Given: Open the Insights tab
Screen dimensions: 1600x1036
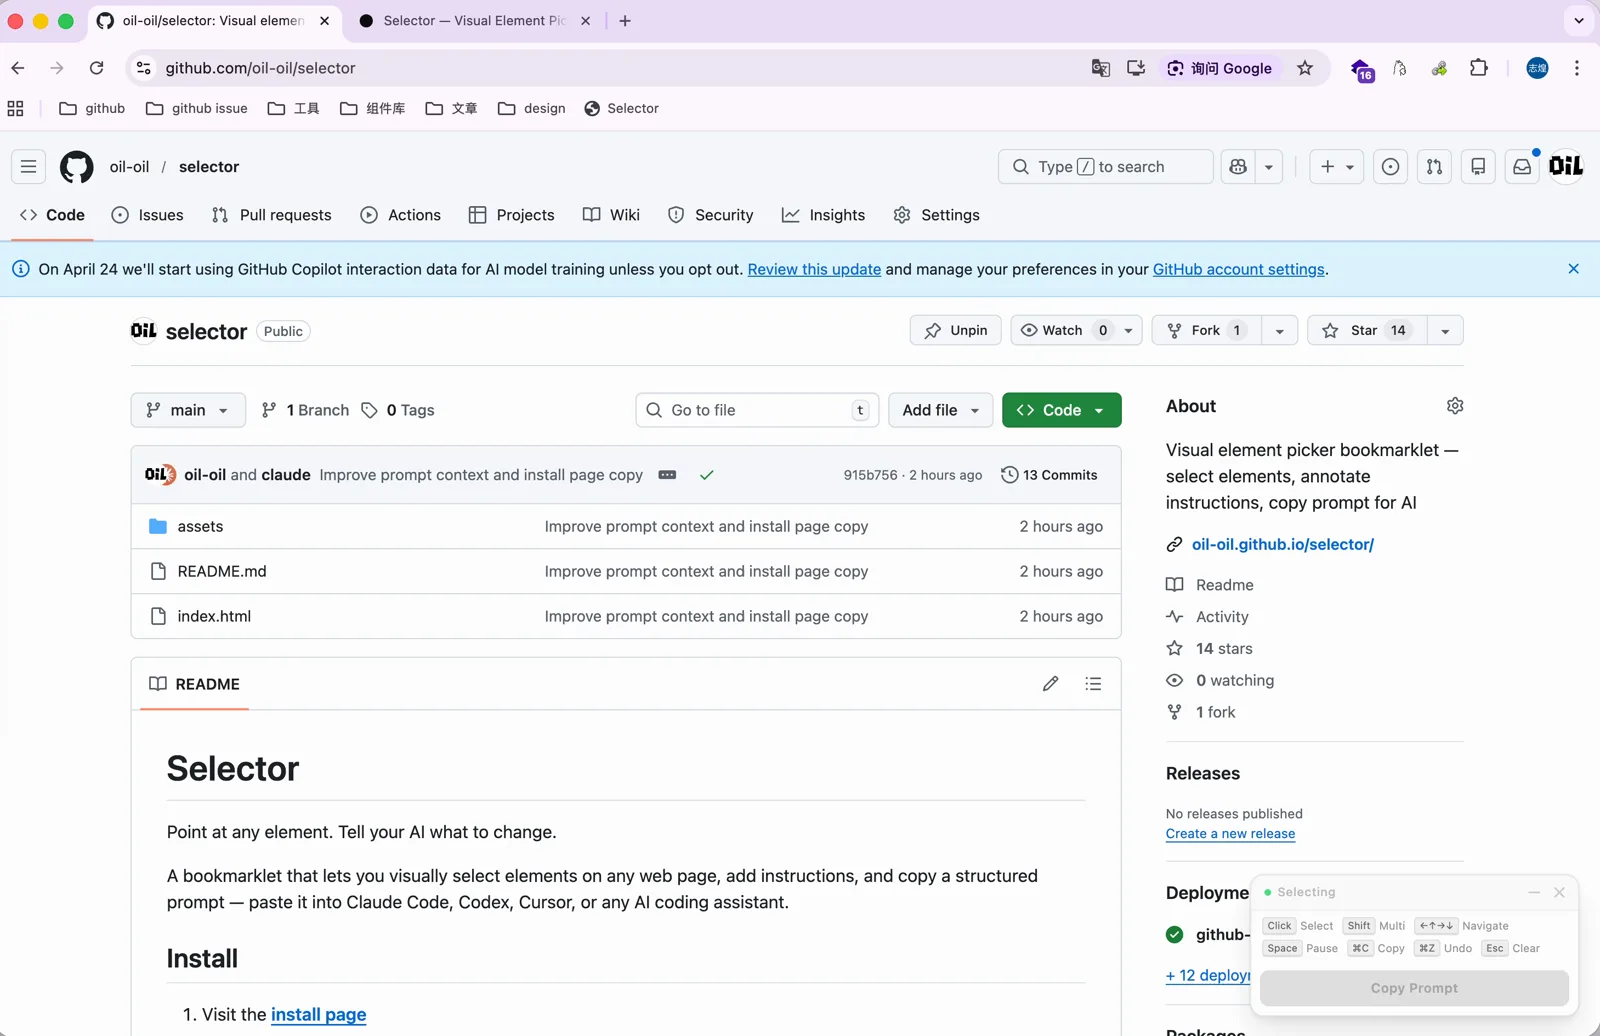Looking at the screenshot, I should tap(824, 215).
